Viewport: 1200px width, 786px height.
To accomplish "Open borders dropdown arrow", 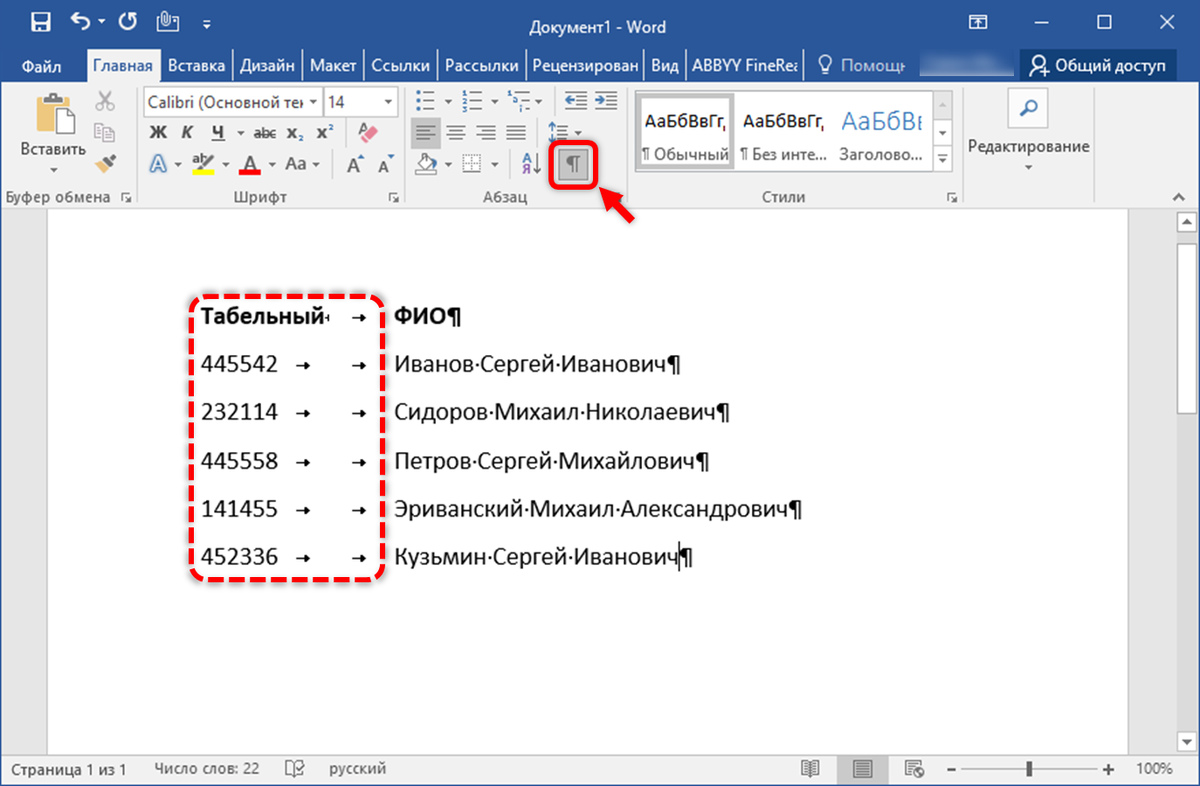I will pyautogui.click(x=494, y=165).
